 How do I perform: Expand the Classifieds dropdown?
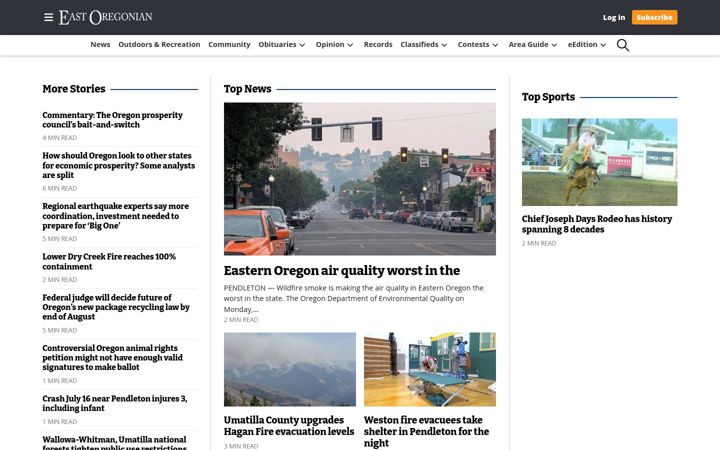click(424, 45)
